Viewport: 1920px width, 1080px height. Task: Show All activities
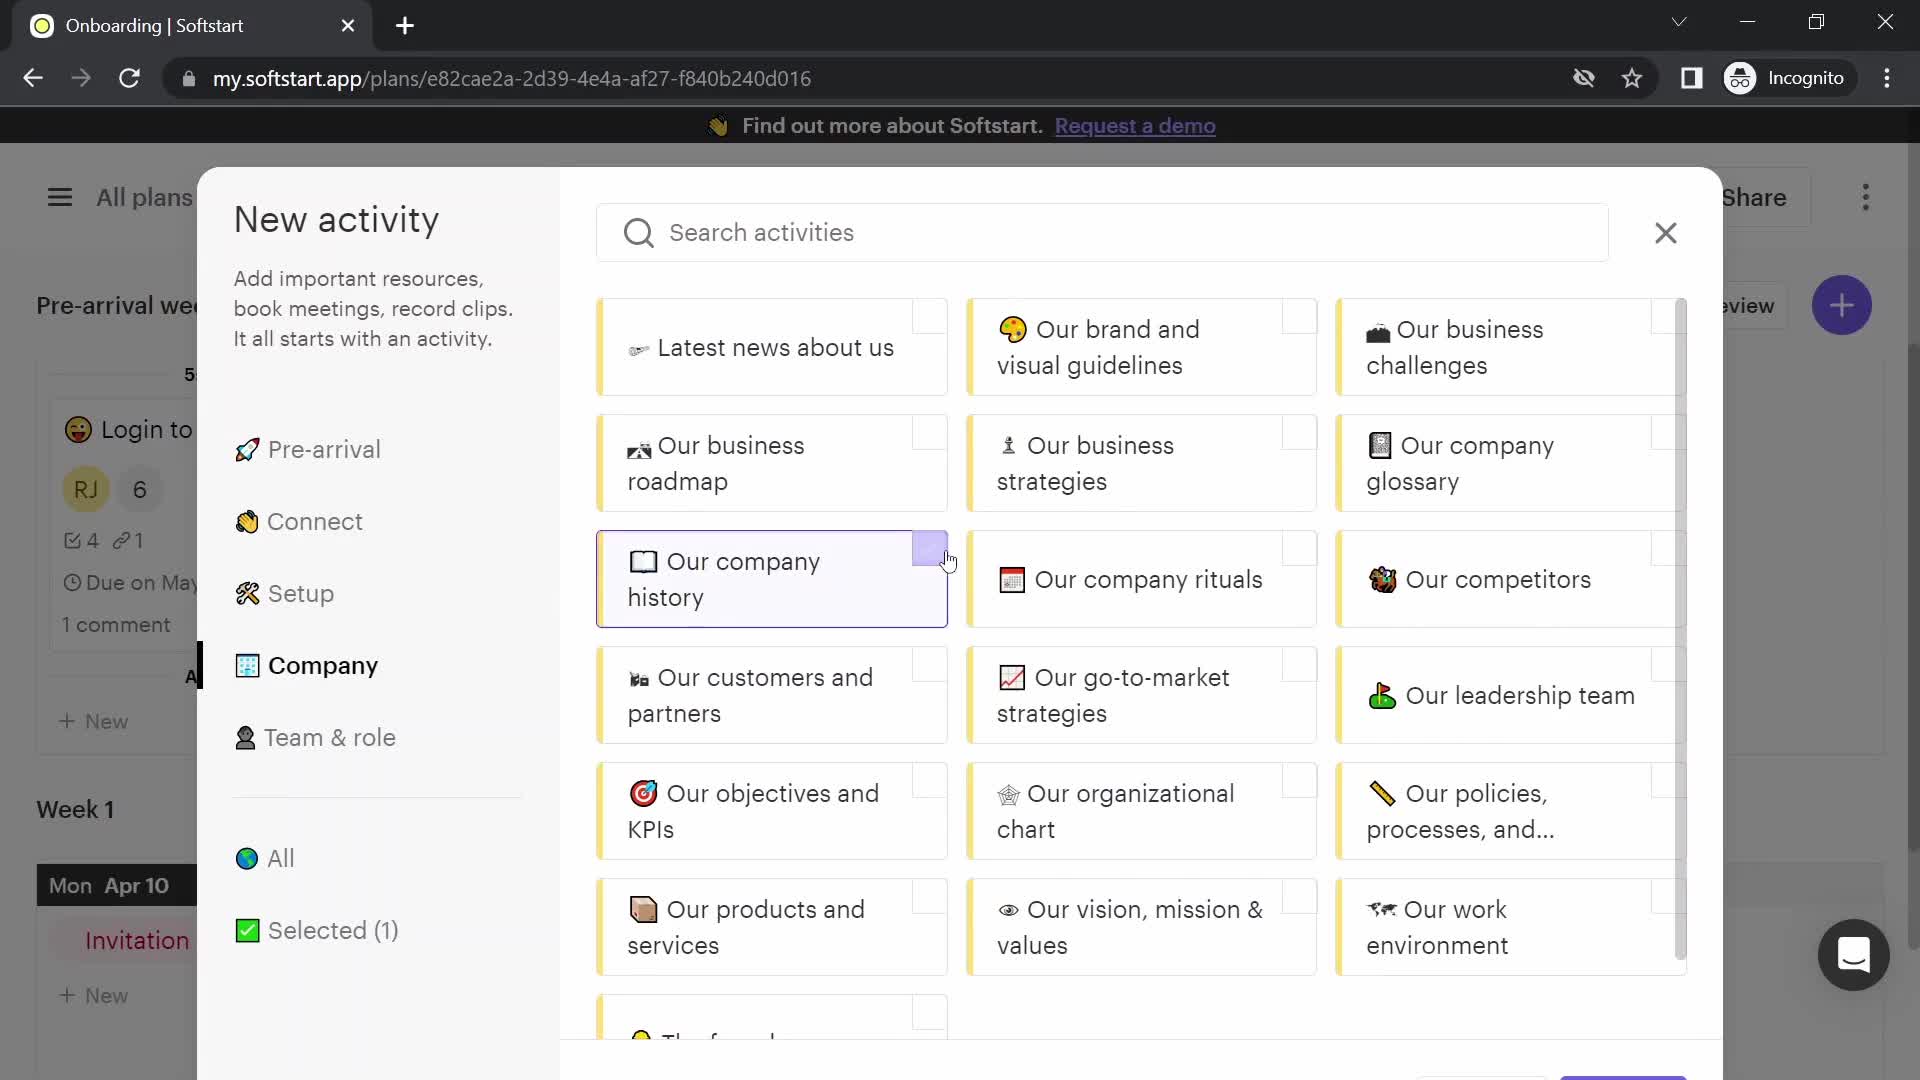265,859
